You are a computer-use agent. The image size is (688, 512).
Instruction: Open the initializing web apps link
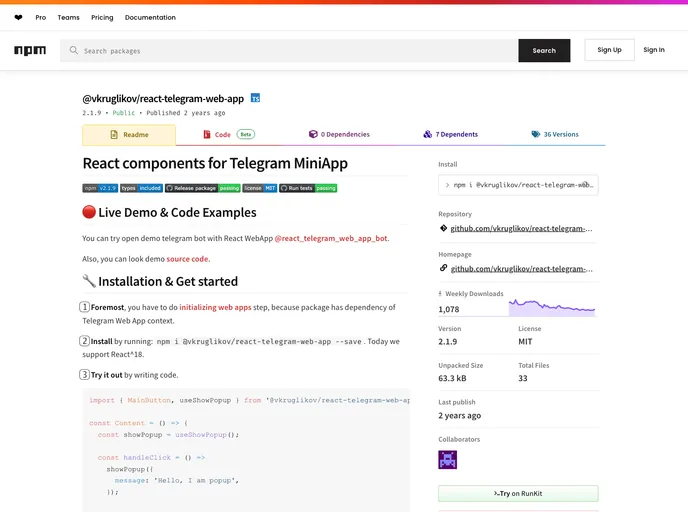click(215, 307)
